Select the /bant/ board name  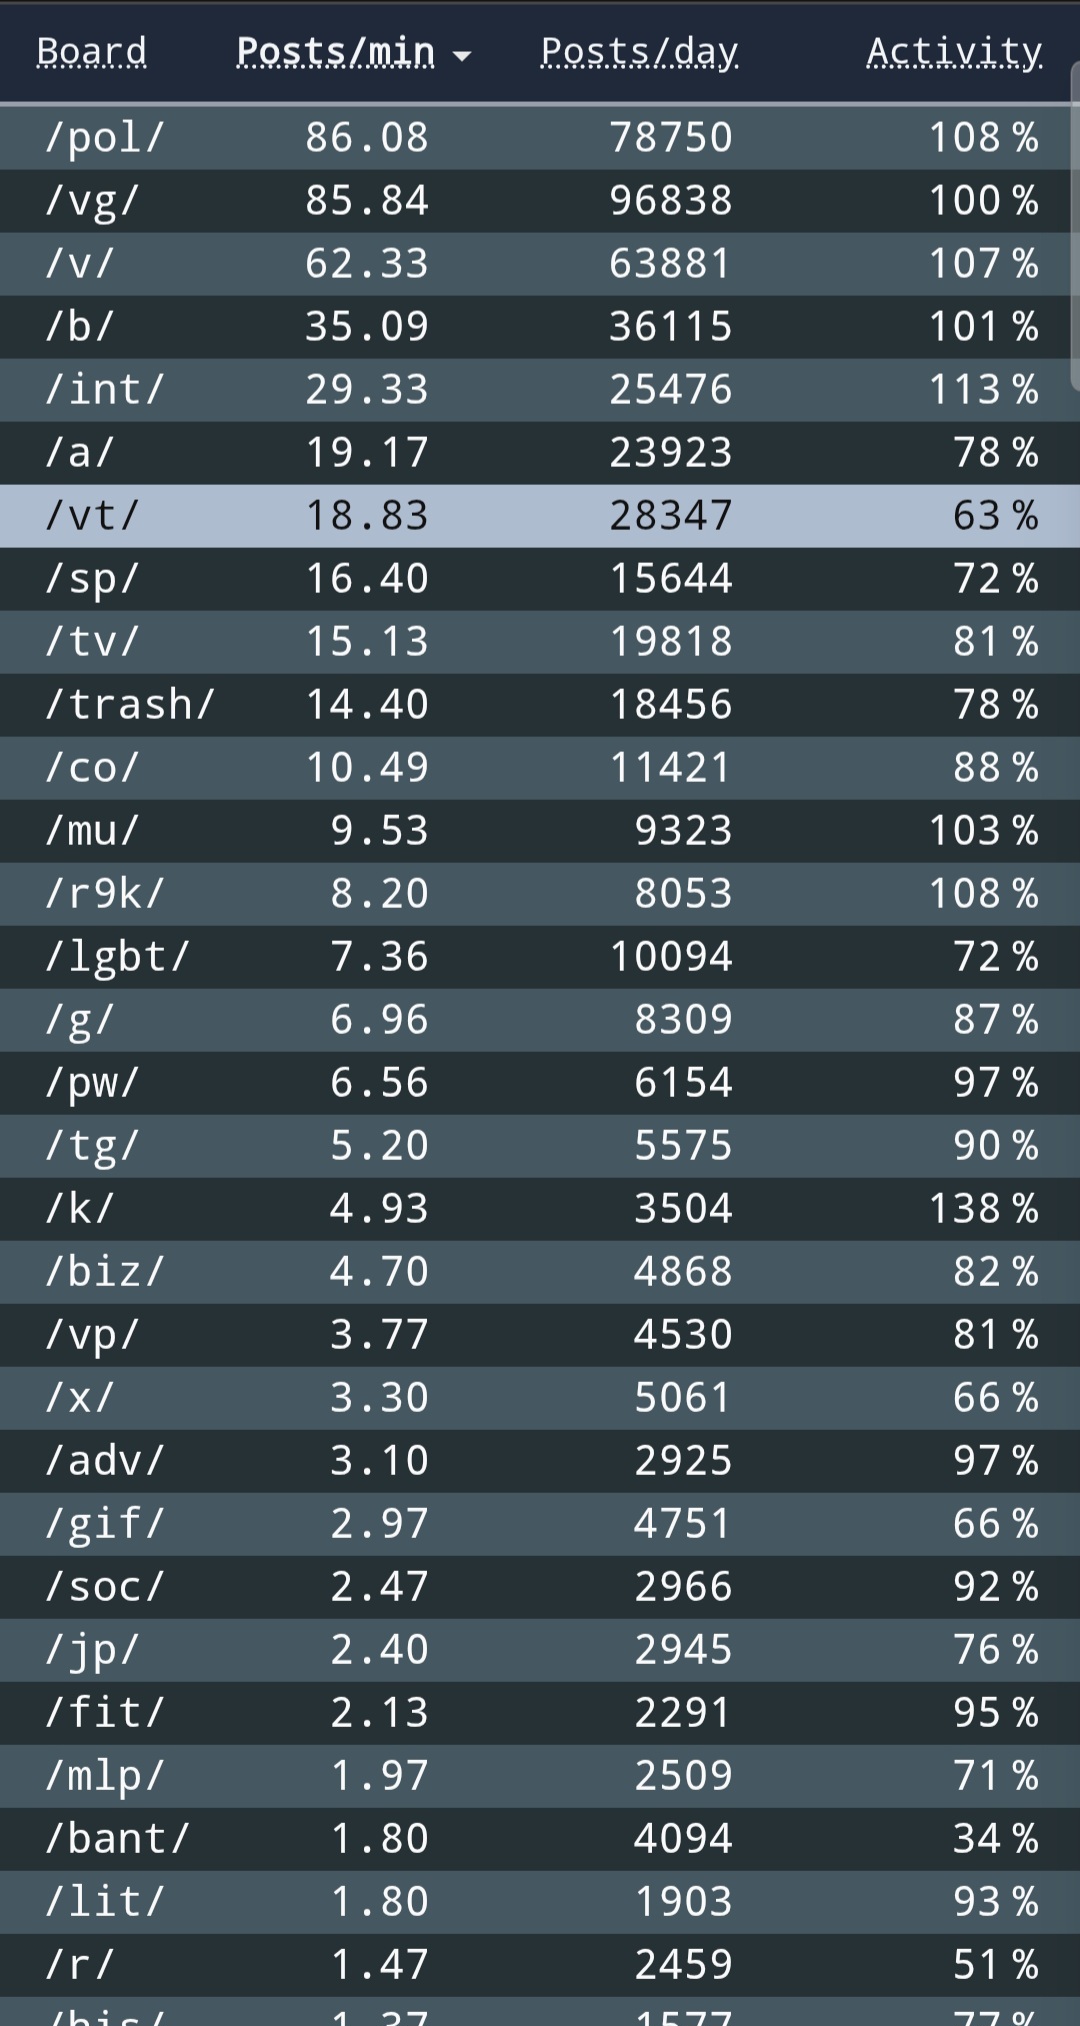point(117,1838)
